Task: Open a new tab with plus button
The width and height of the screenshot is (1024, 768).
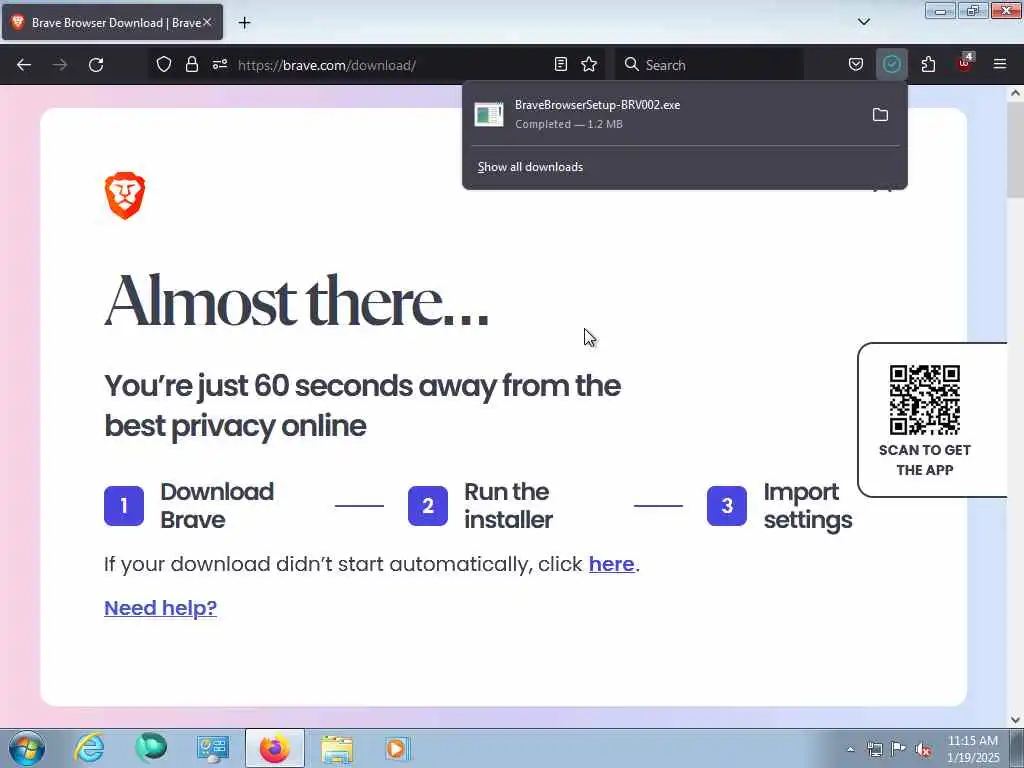Action: tap(244, 23)
